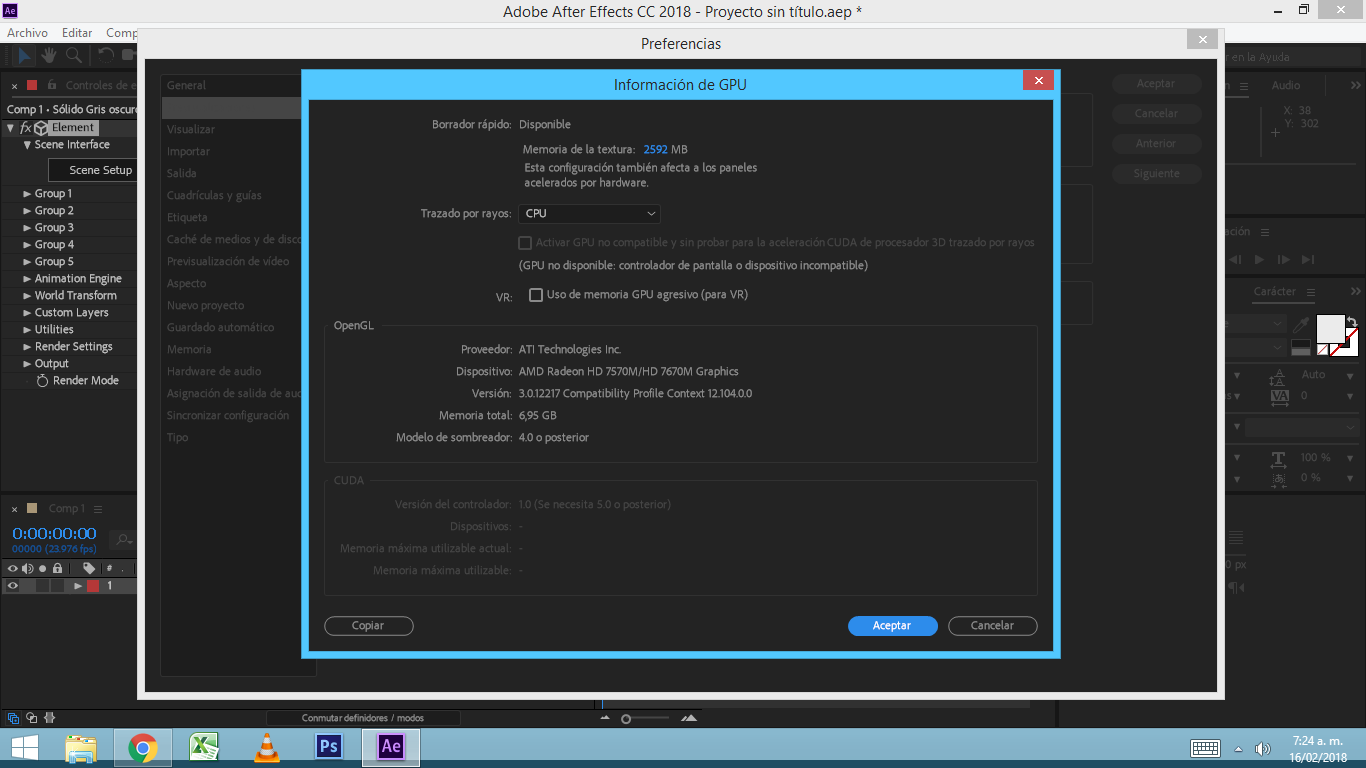Open the Trazado por rayos dropdown
Image resolution: width=1366 pixels, height=768 pixels.
tap(589, 213)
